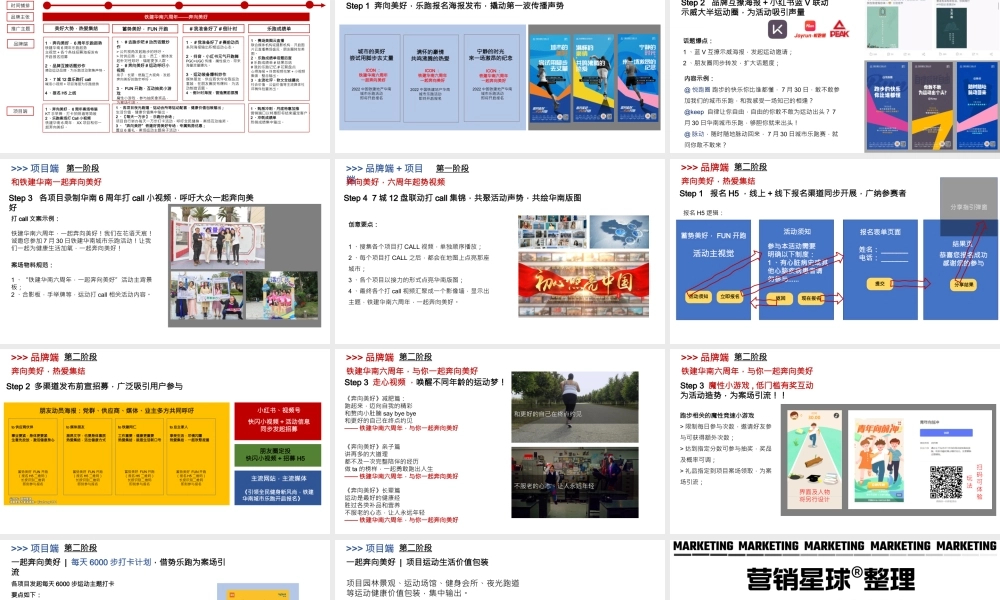
Task: Click the 立即报名 yellow button
Action: (x=730, y=297)
